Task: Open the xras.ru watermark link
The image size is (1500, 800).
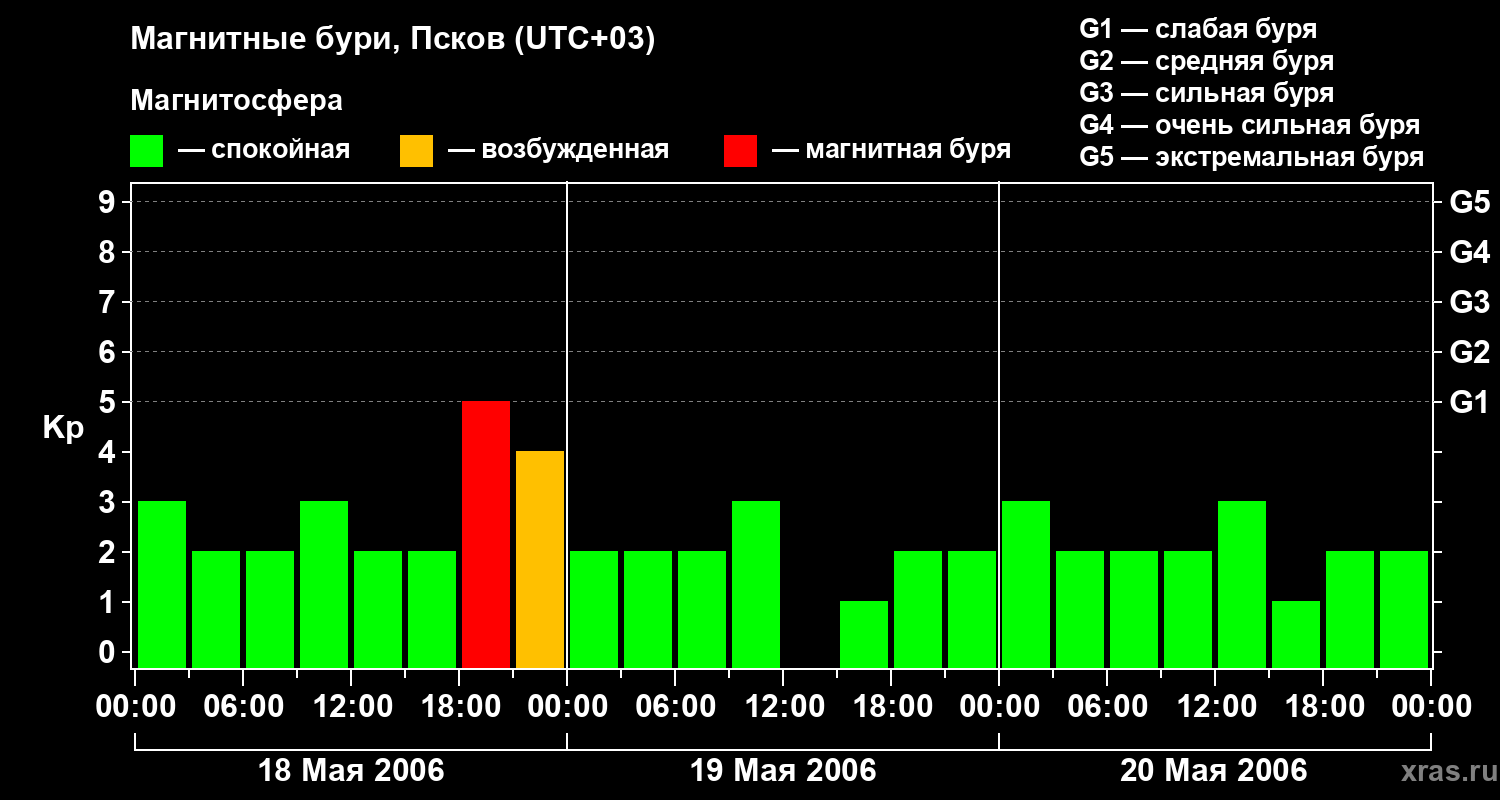Action: (x=1445, y=771)
